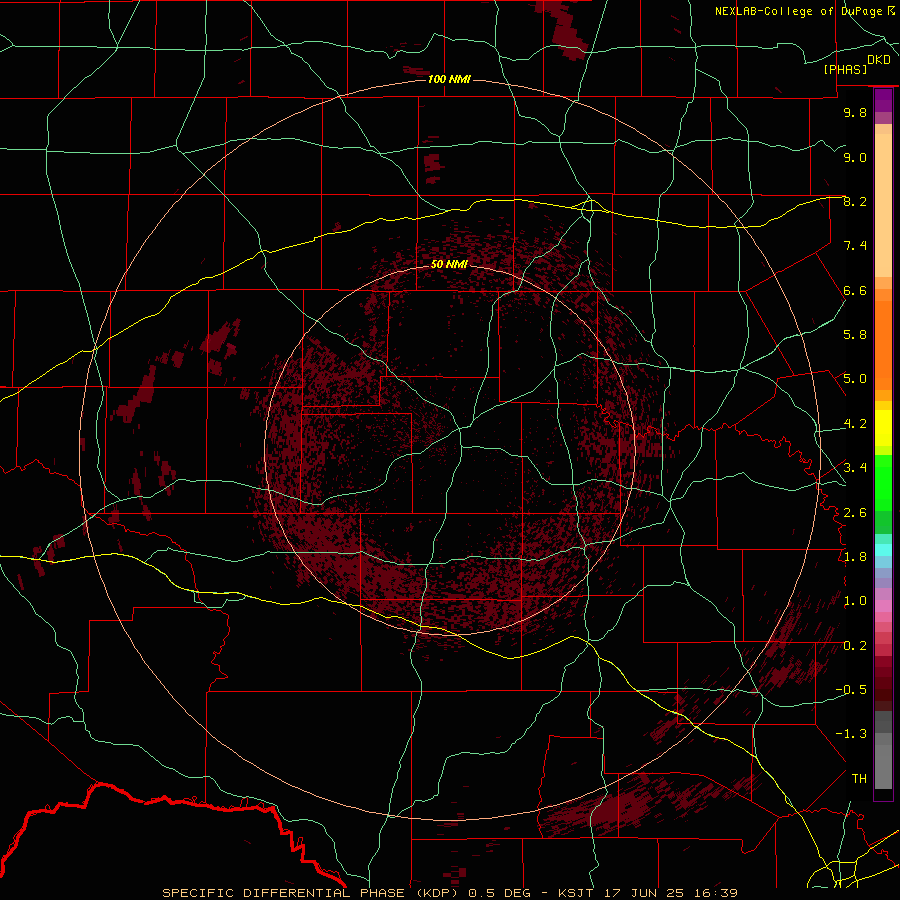Click the [PHAS] label
Viewport: 900px width, 900px height.
[x=845, y=69]
